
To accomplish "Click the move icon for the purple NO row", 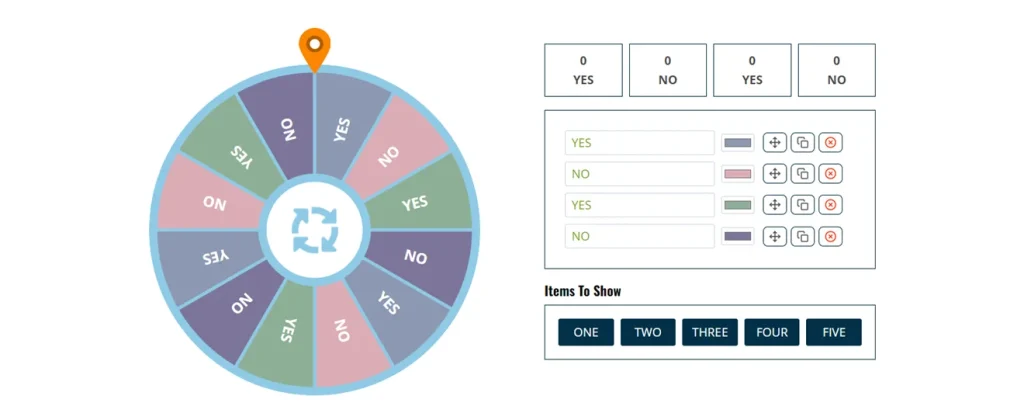I will [775, 236].
